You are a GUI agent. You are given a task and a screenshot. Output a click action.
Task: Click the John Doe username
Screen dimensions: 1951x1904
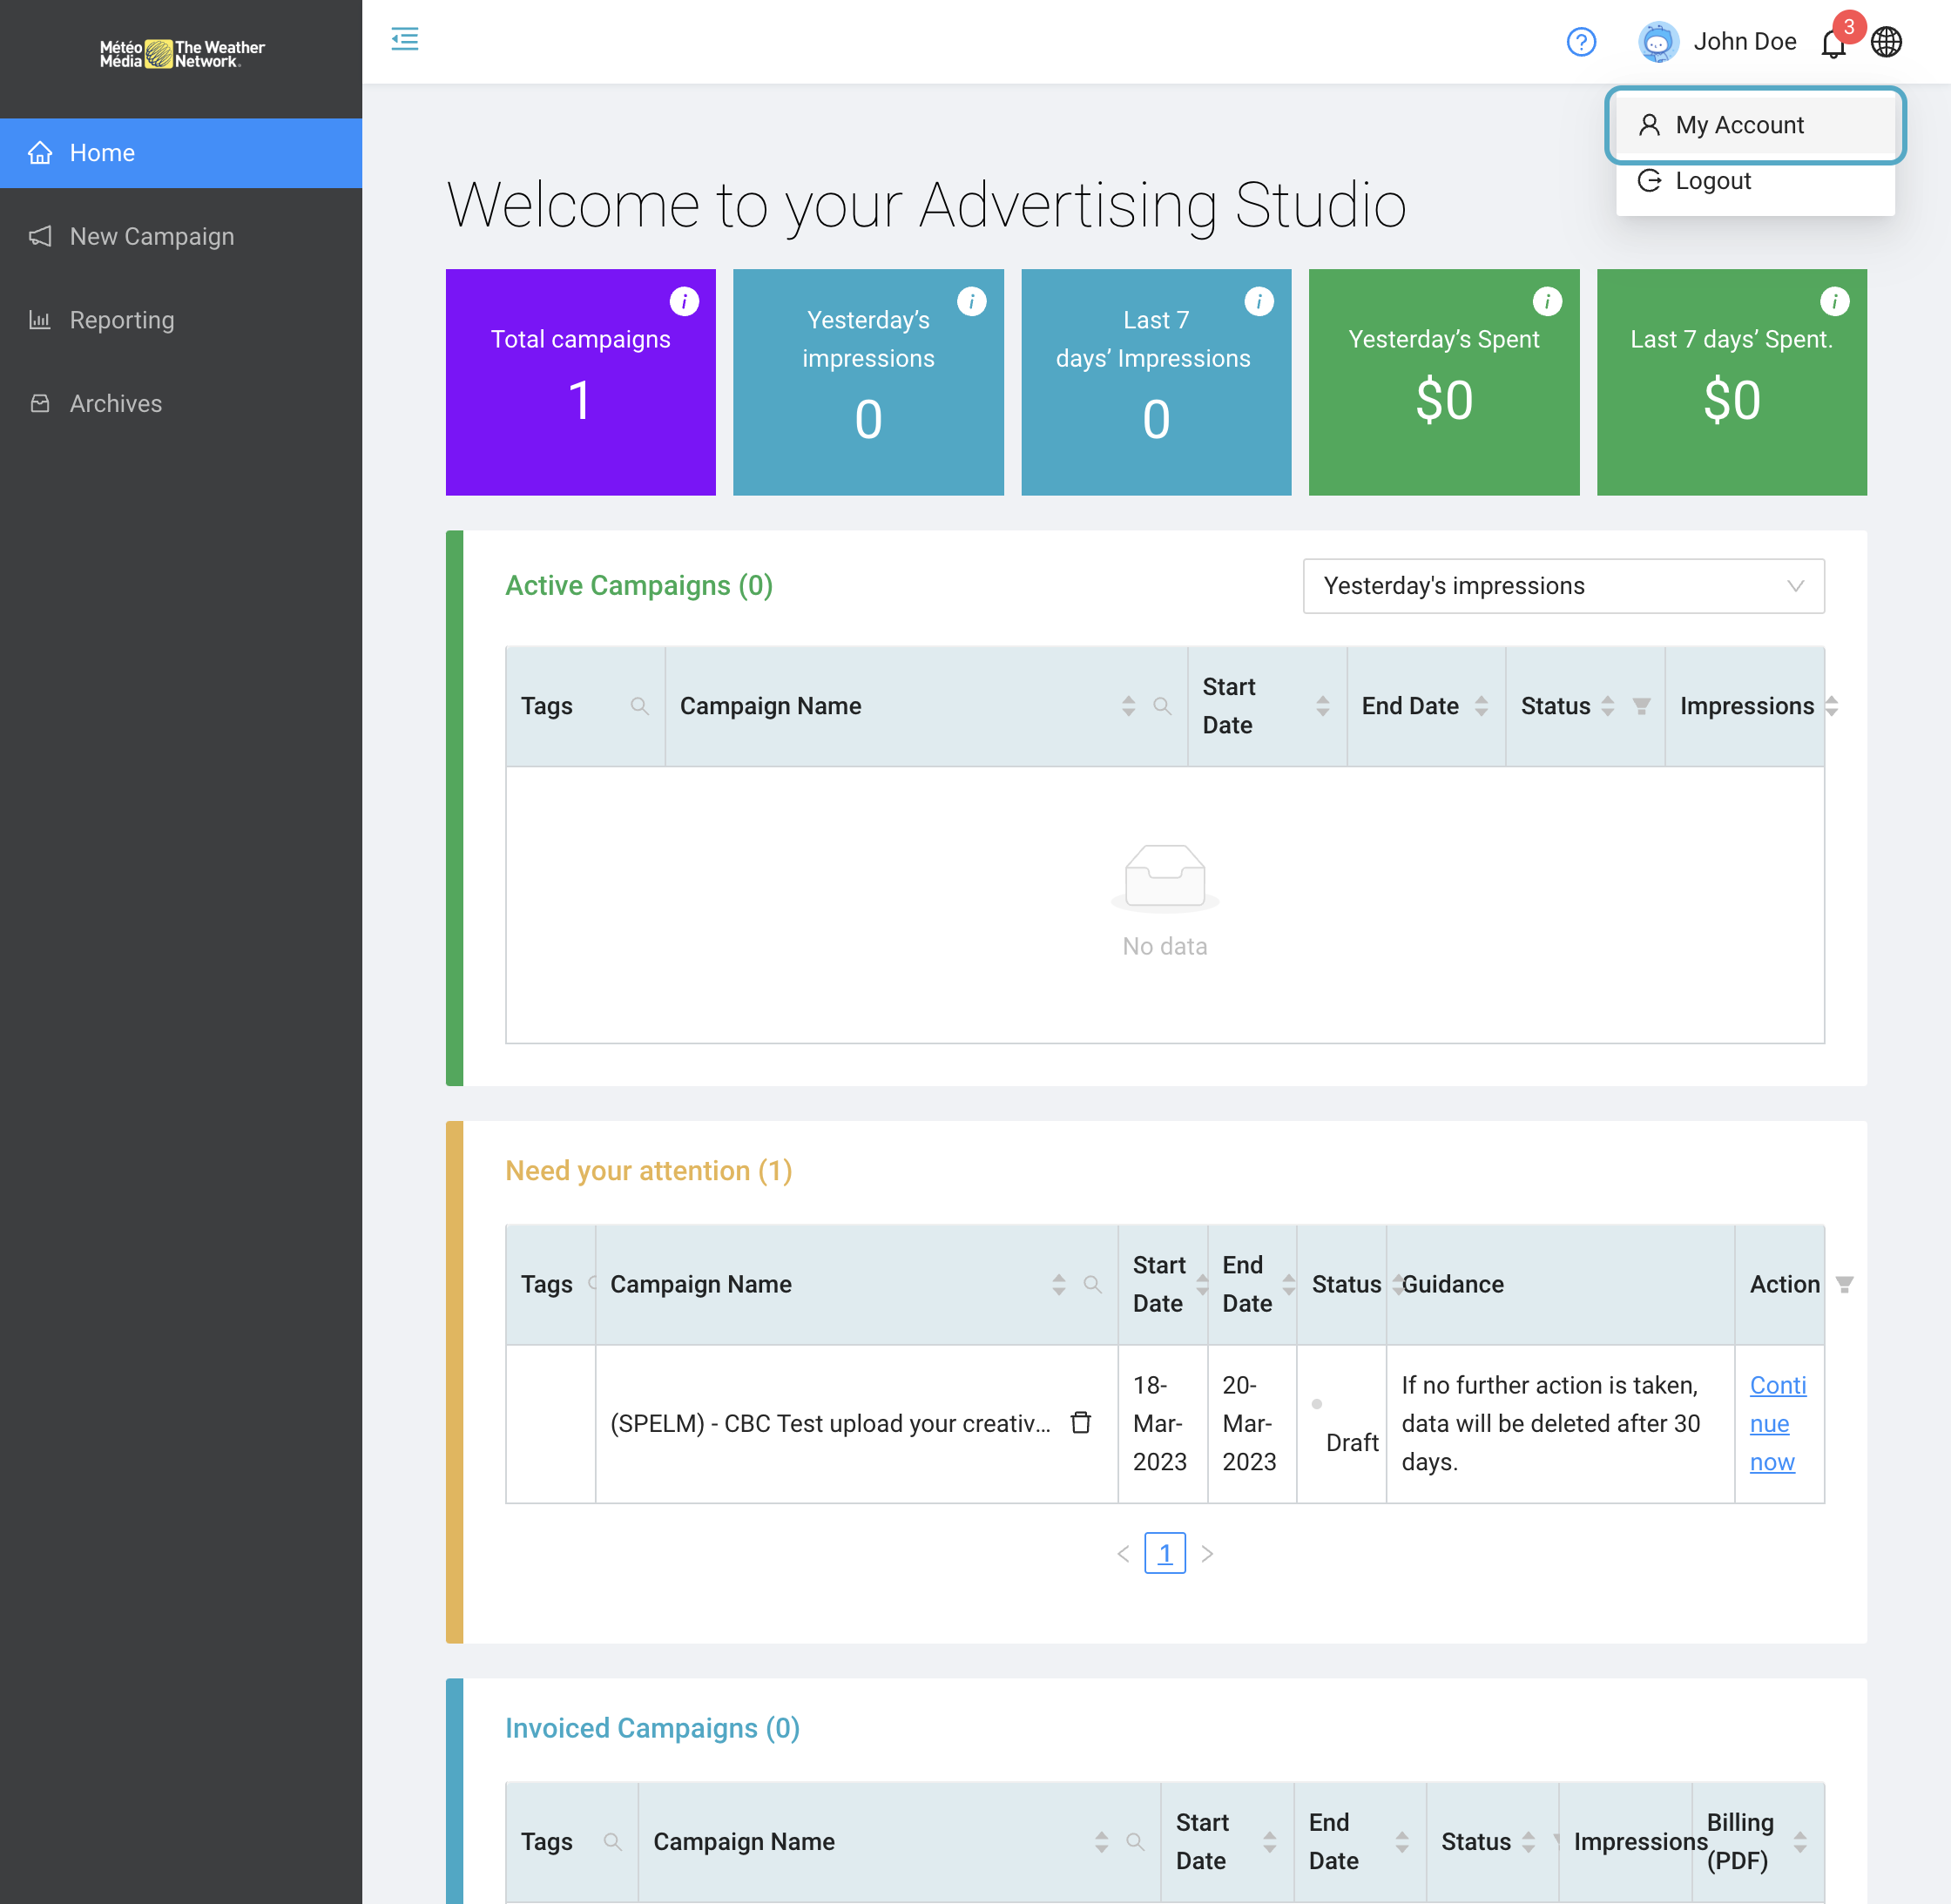tap(1745, 42)
